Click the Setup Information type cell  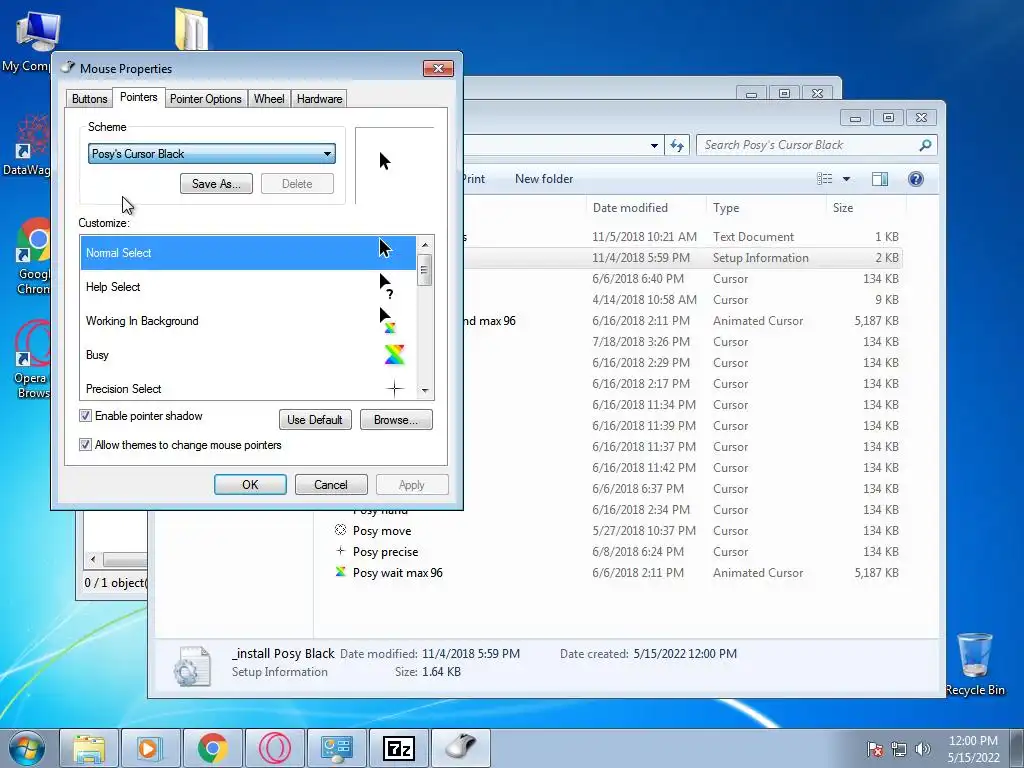761,258
